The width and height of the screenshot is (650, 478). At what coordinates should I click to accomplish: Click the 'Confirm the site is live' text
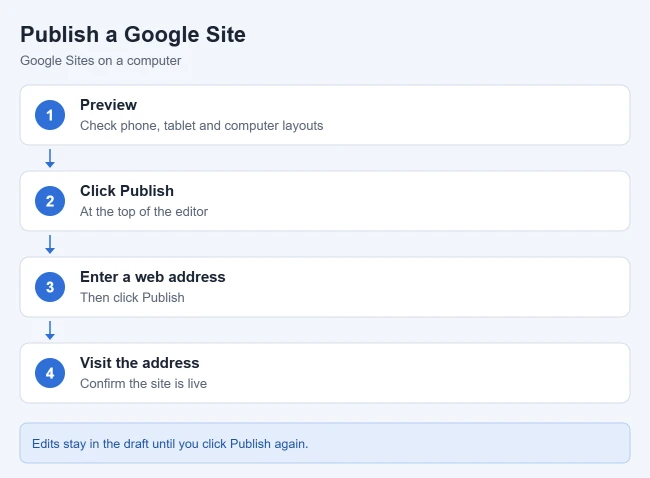(143, 383)
